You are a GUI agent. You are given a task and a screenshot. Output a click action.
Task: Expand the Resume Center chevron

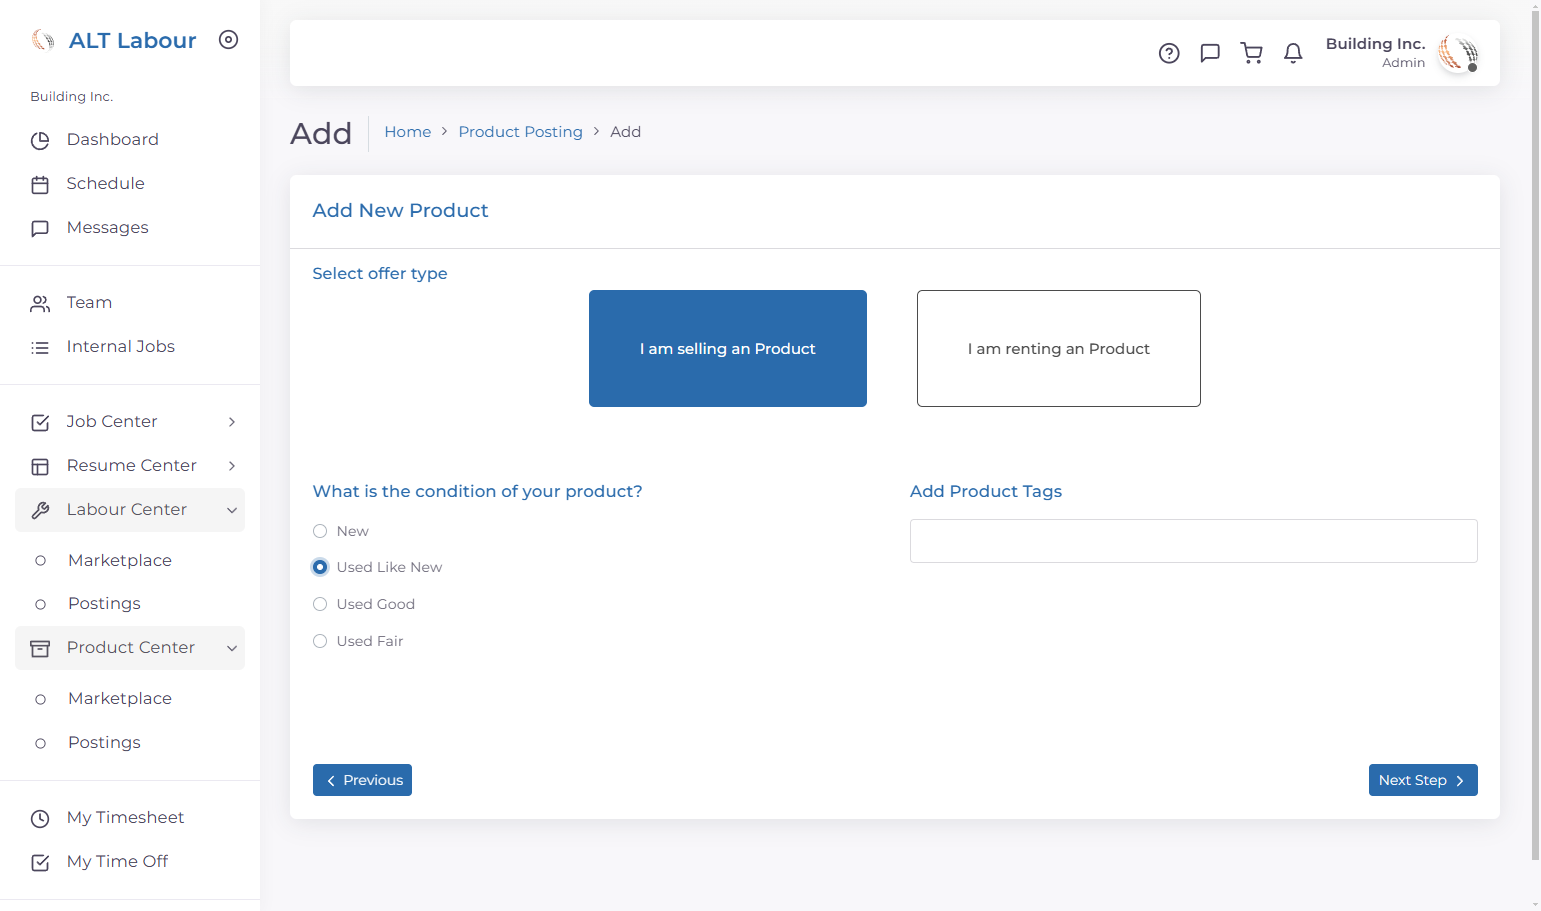[x=232, y=466]
